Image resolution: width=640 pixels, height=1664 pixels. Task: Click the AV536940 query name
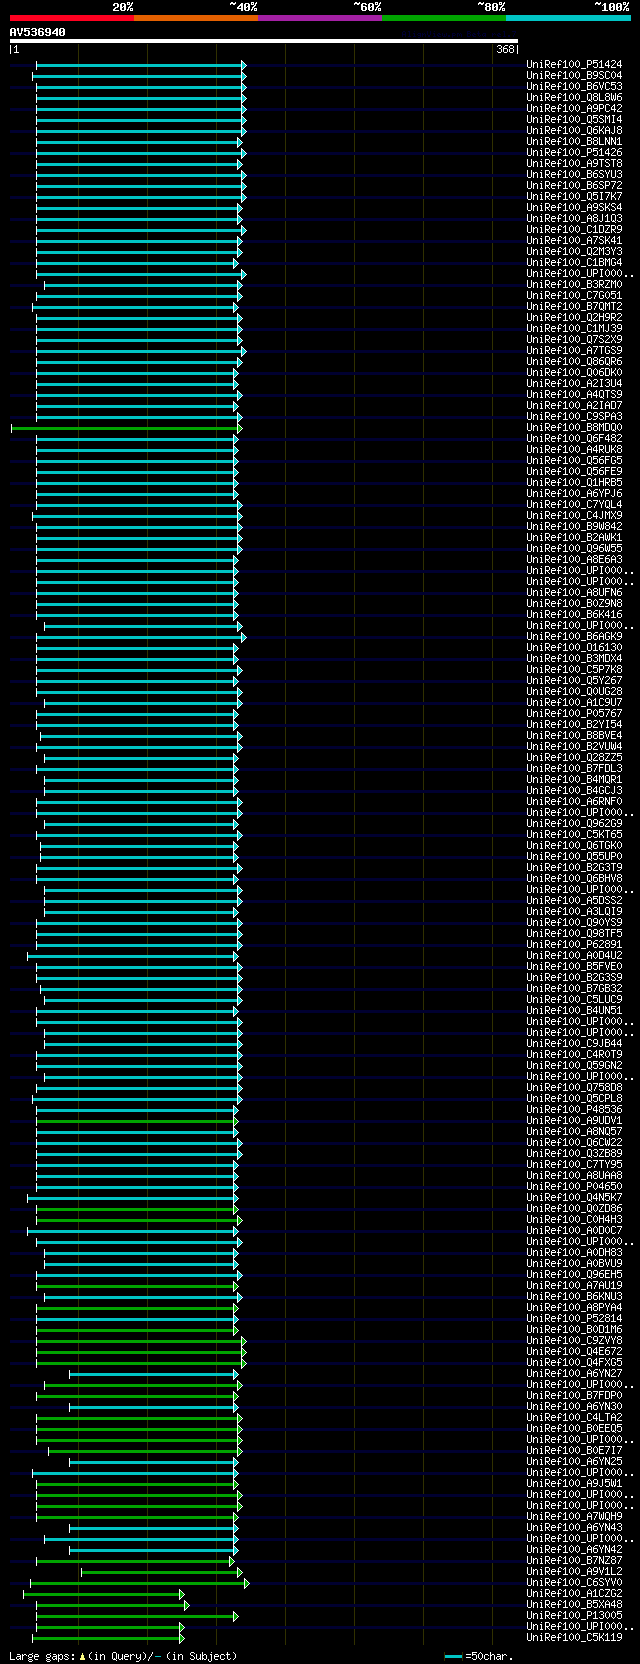[x=38, y=32]
